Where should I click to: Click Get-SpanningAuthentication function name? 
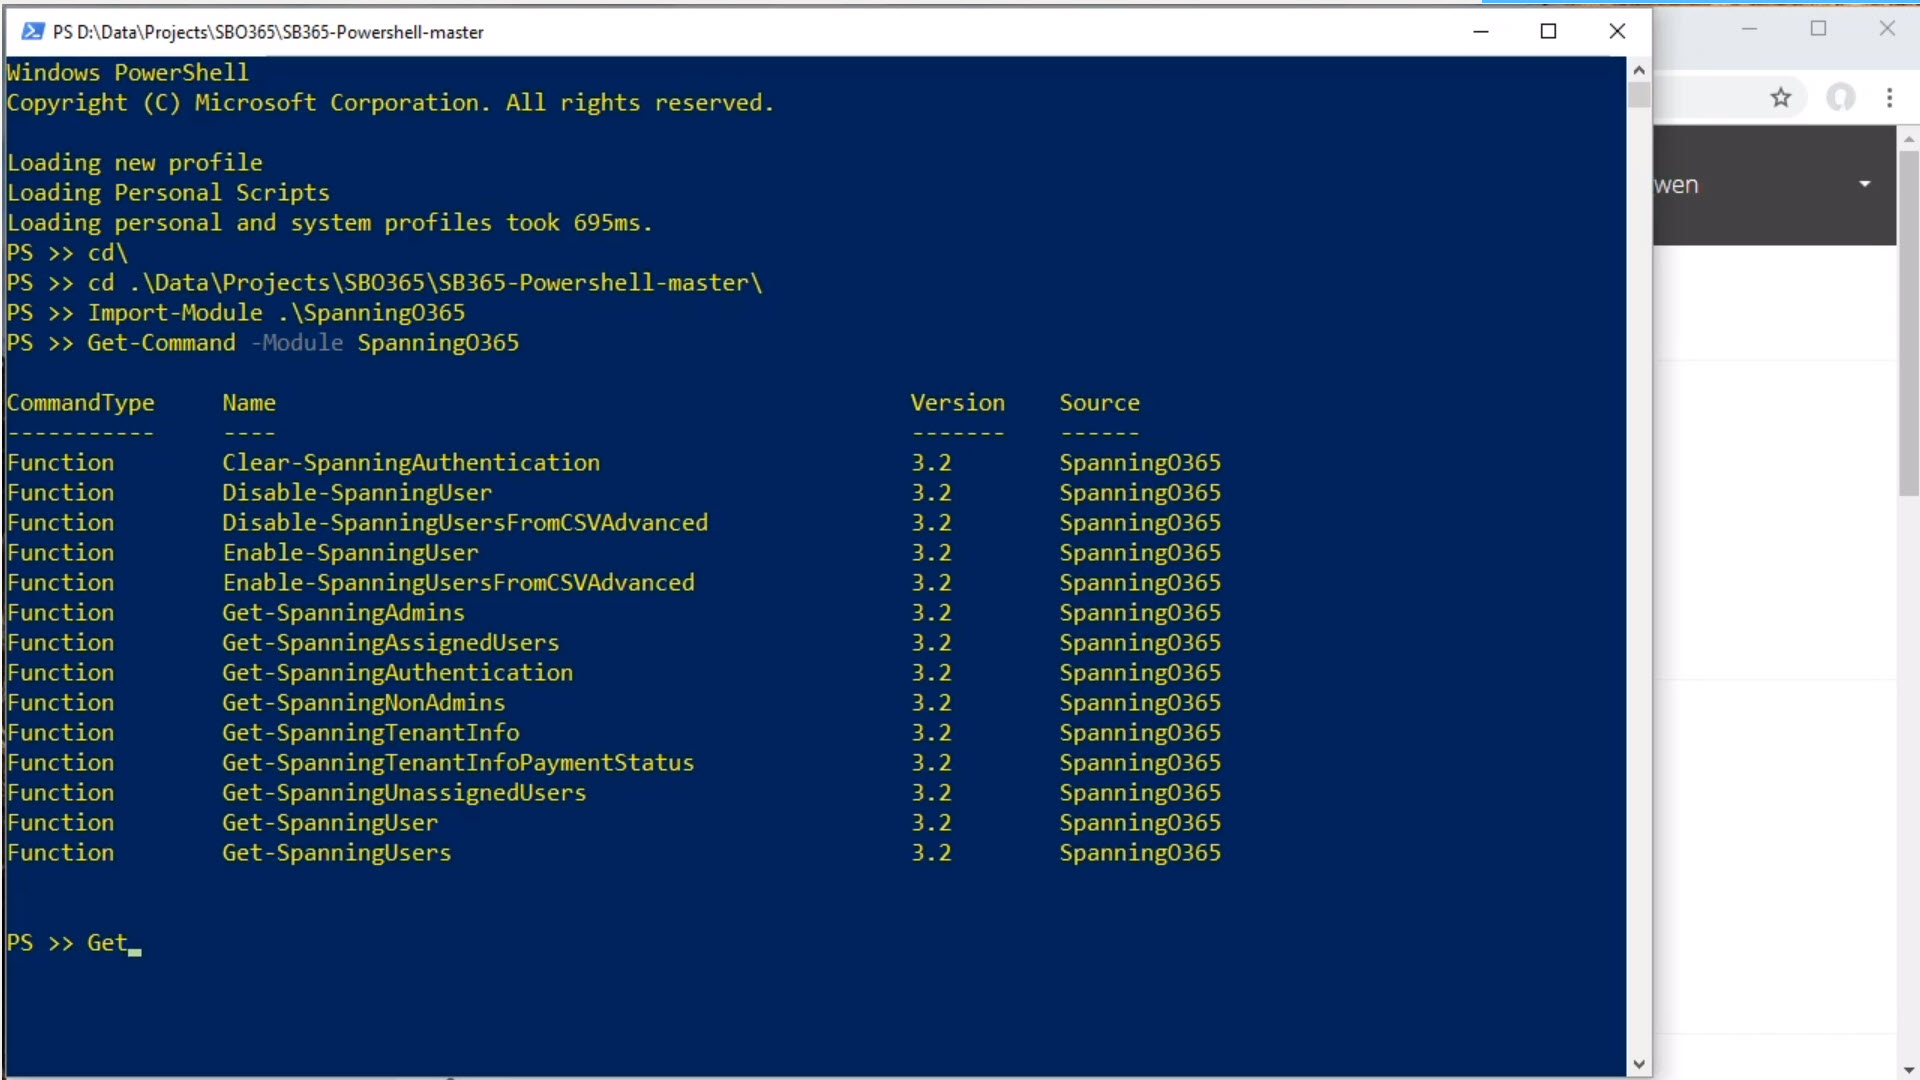(x=397, y=673)
